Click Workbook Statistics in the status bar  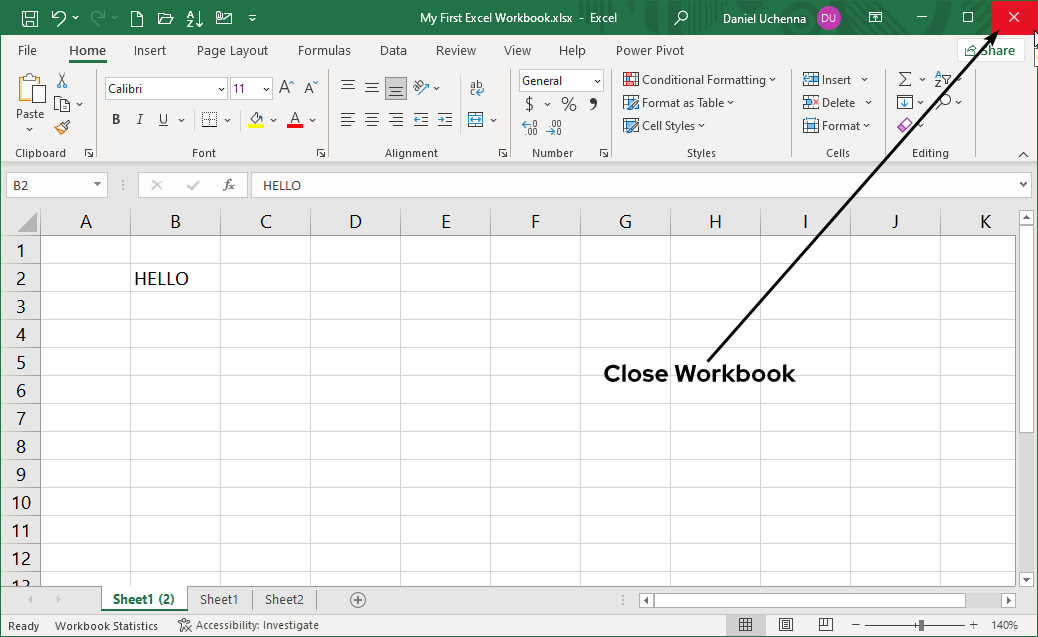106,625
